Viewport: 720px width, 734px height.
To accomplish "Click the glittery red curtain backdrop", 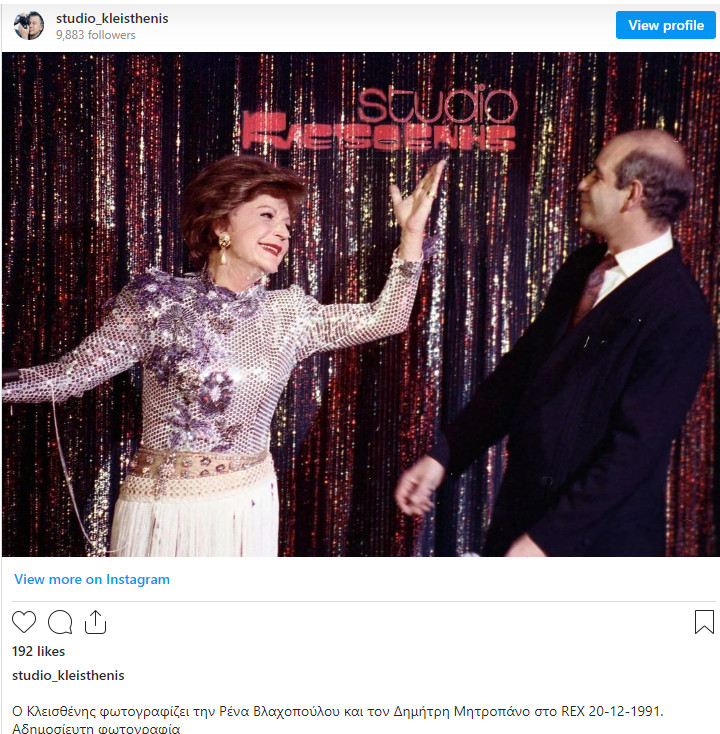I will [x=94, y=187].
